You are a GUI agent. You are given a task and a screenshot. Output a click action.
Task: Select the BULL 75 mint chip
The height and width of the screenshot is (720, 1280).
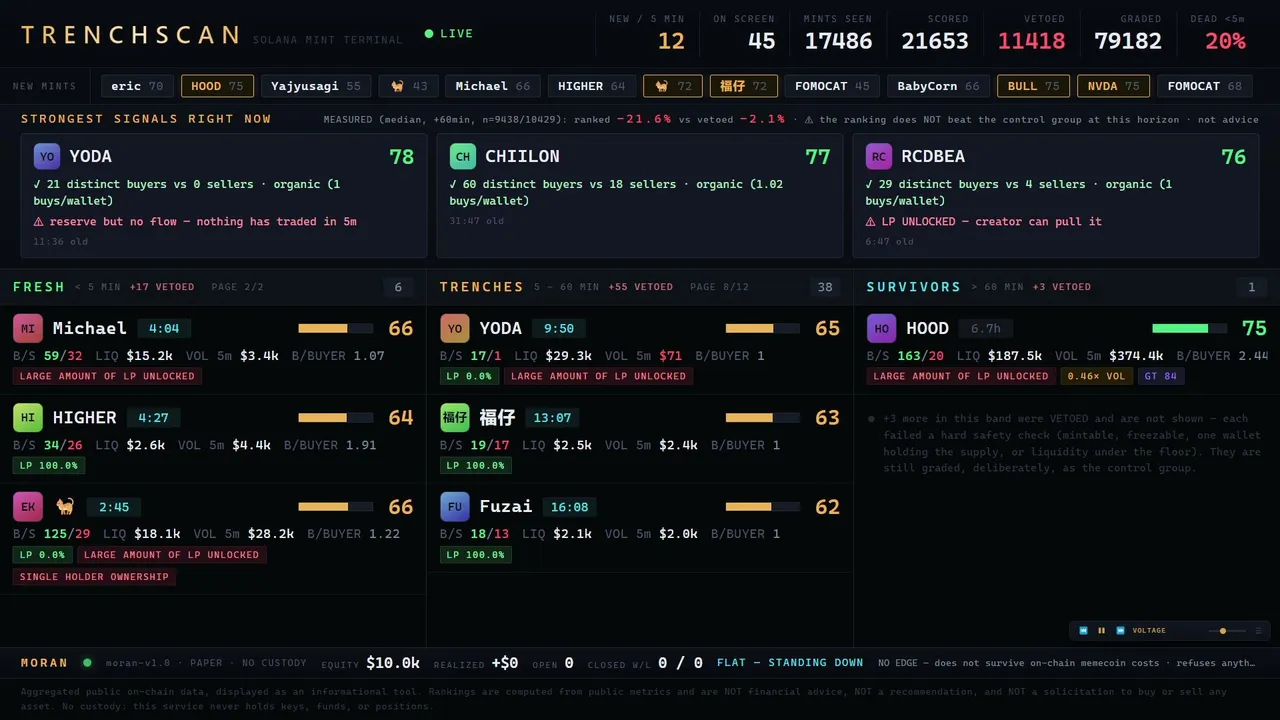[1033, 86]
